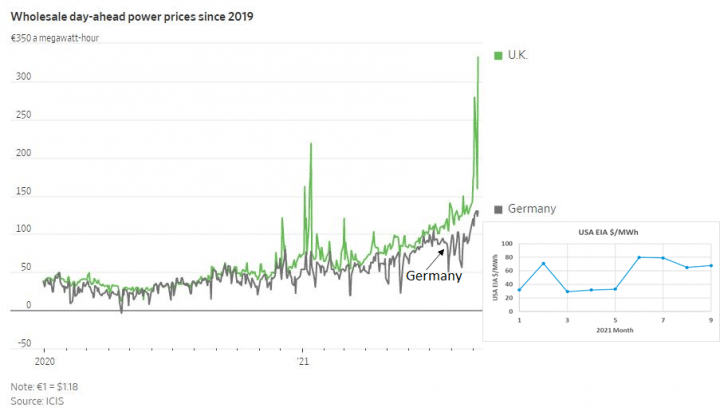Select the Germany legend label text
The height and width of the screenshot is (411, 720).
pos(532,208)
